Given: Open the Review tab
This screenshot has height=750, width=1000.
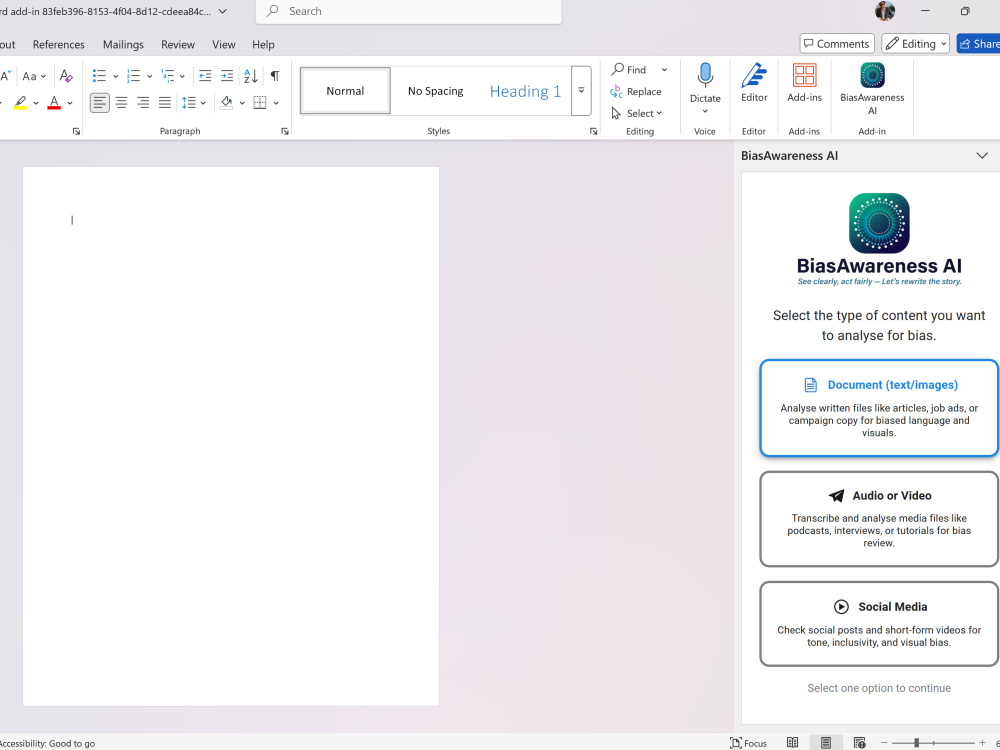Looking at the screenshot, I should 178,45.
